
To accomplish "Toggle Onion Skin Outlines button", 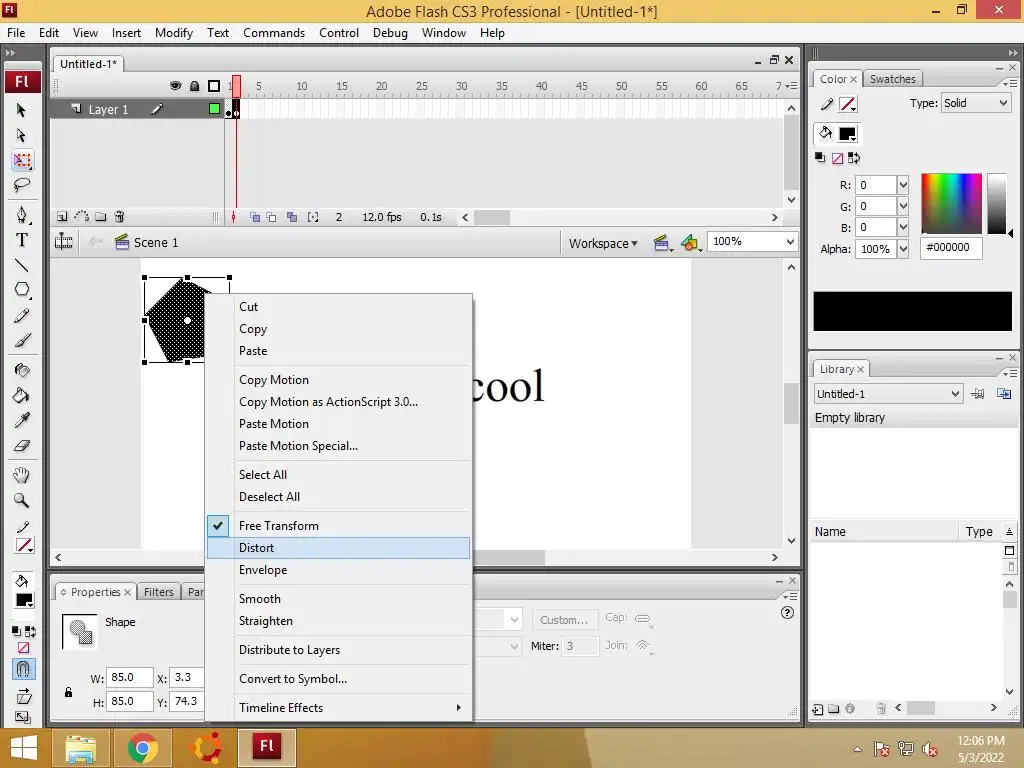I will tap(271, 217).
